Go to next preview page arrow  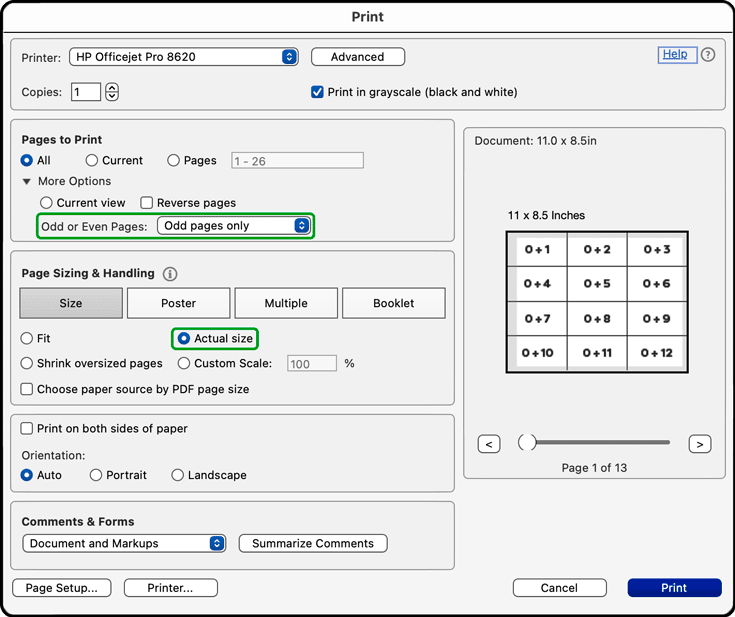coord(700,444)
